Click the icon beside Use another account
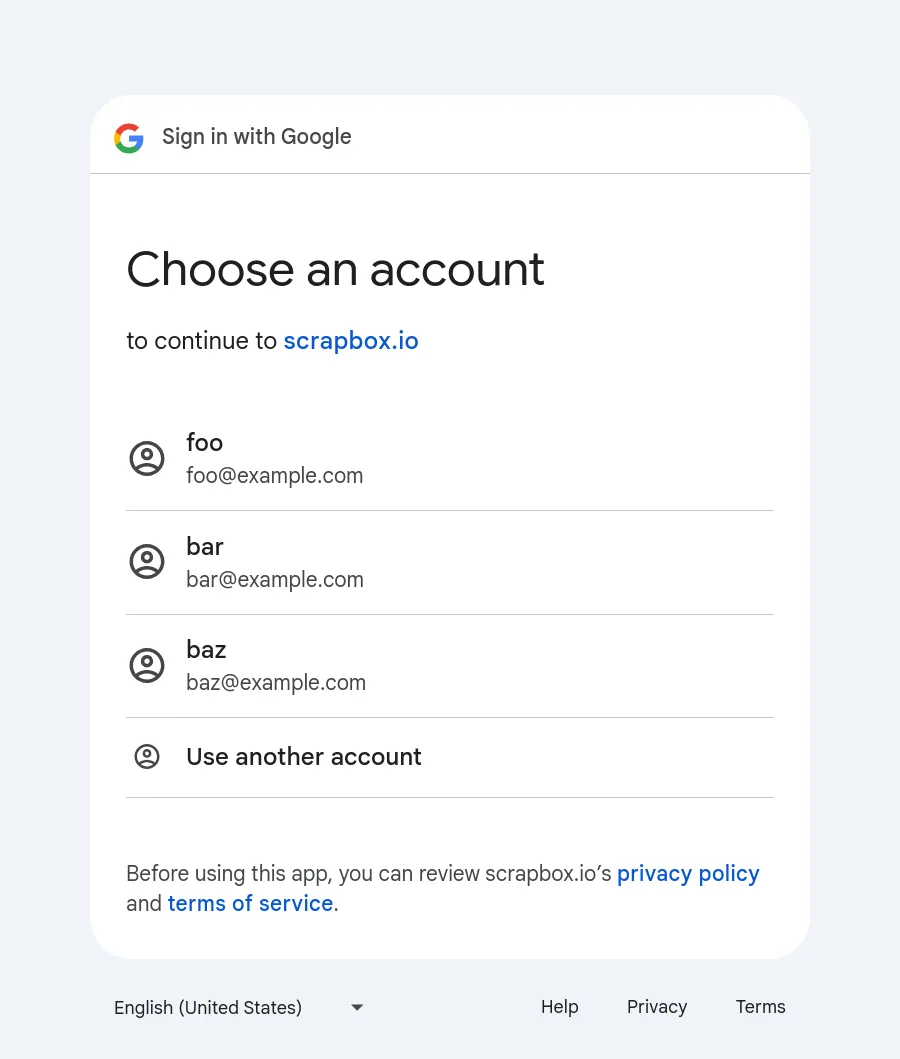This screenshot has width=900, height=1059. click(147, 757)
